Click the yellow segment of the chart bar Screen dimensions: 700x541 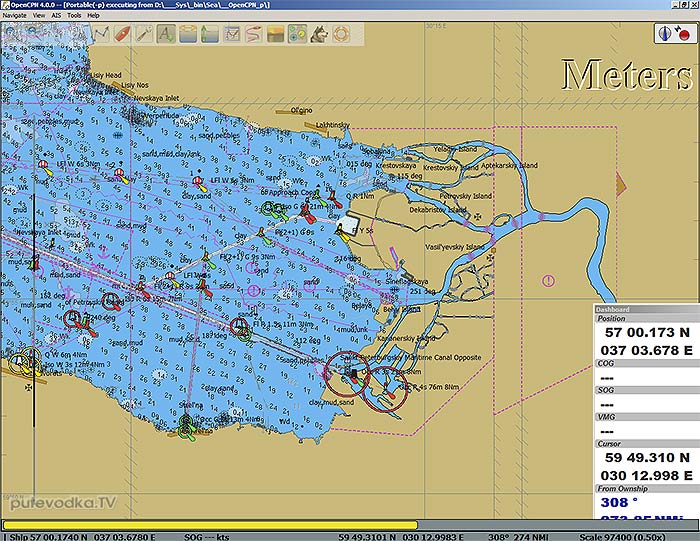(210, 525)
